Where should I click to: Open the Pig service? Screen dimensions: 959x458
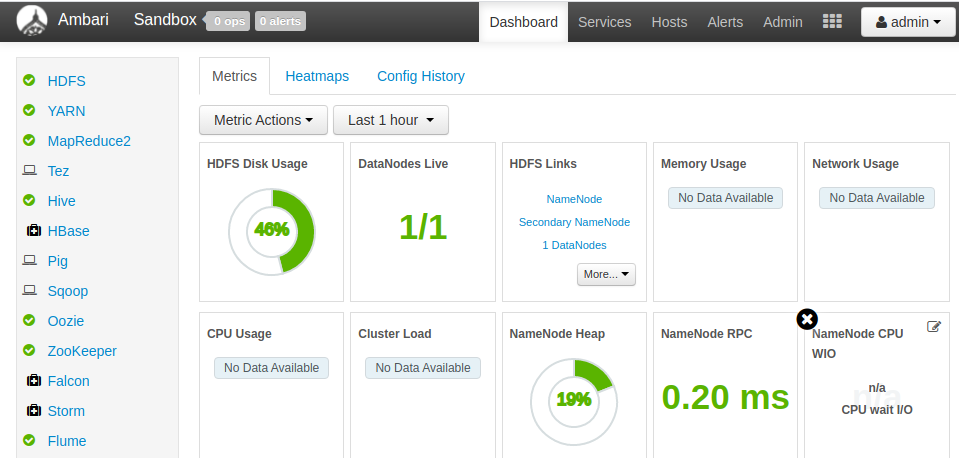57,261
